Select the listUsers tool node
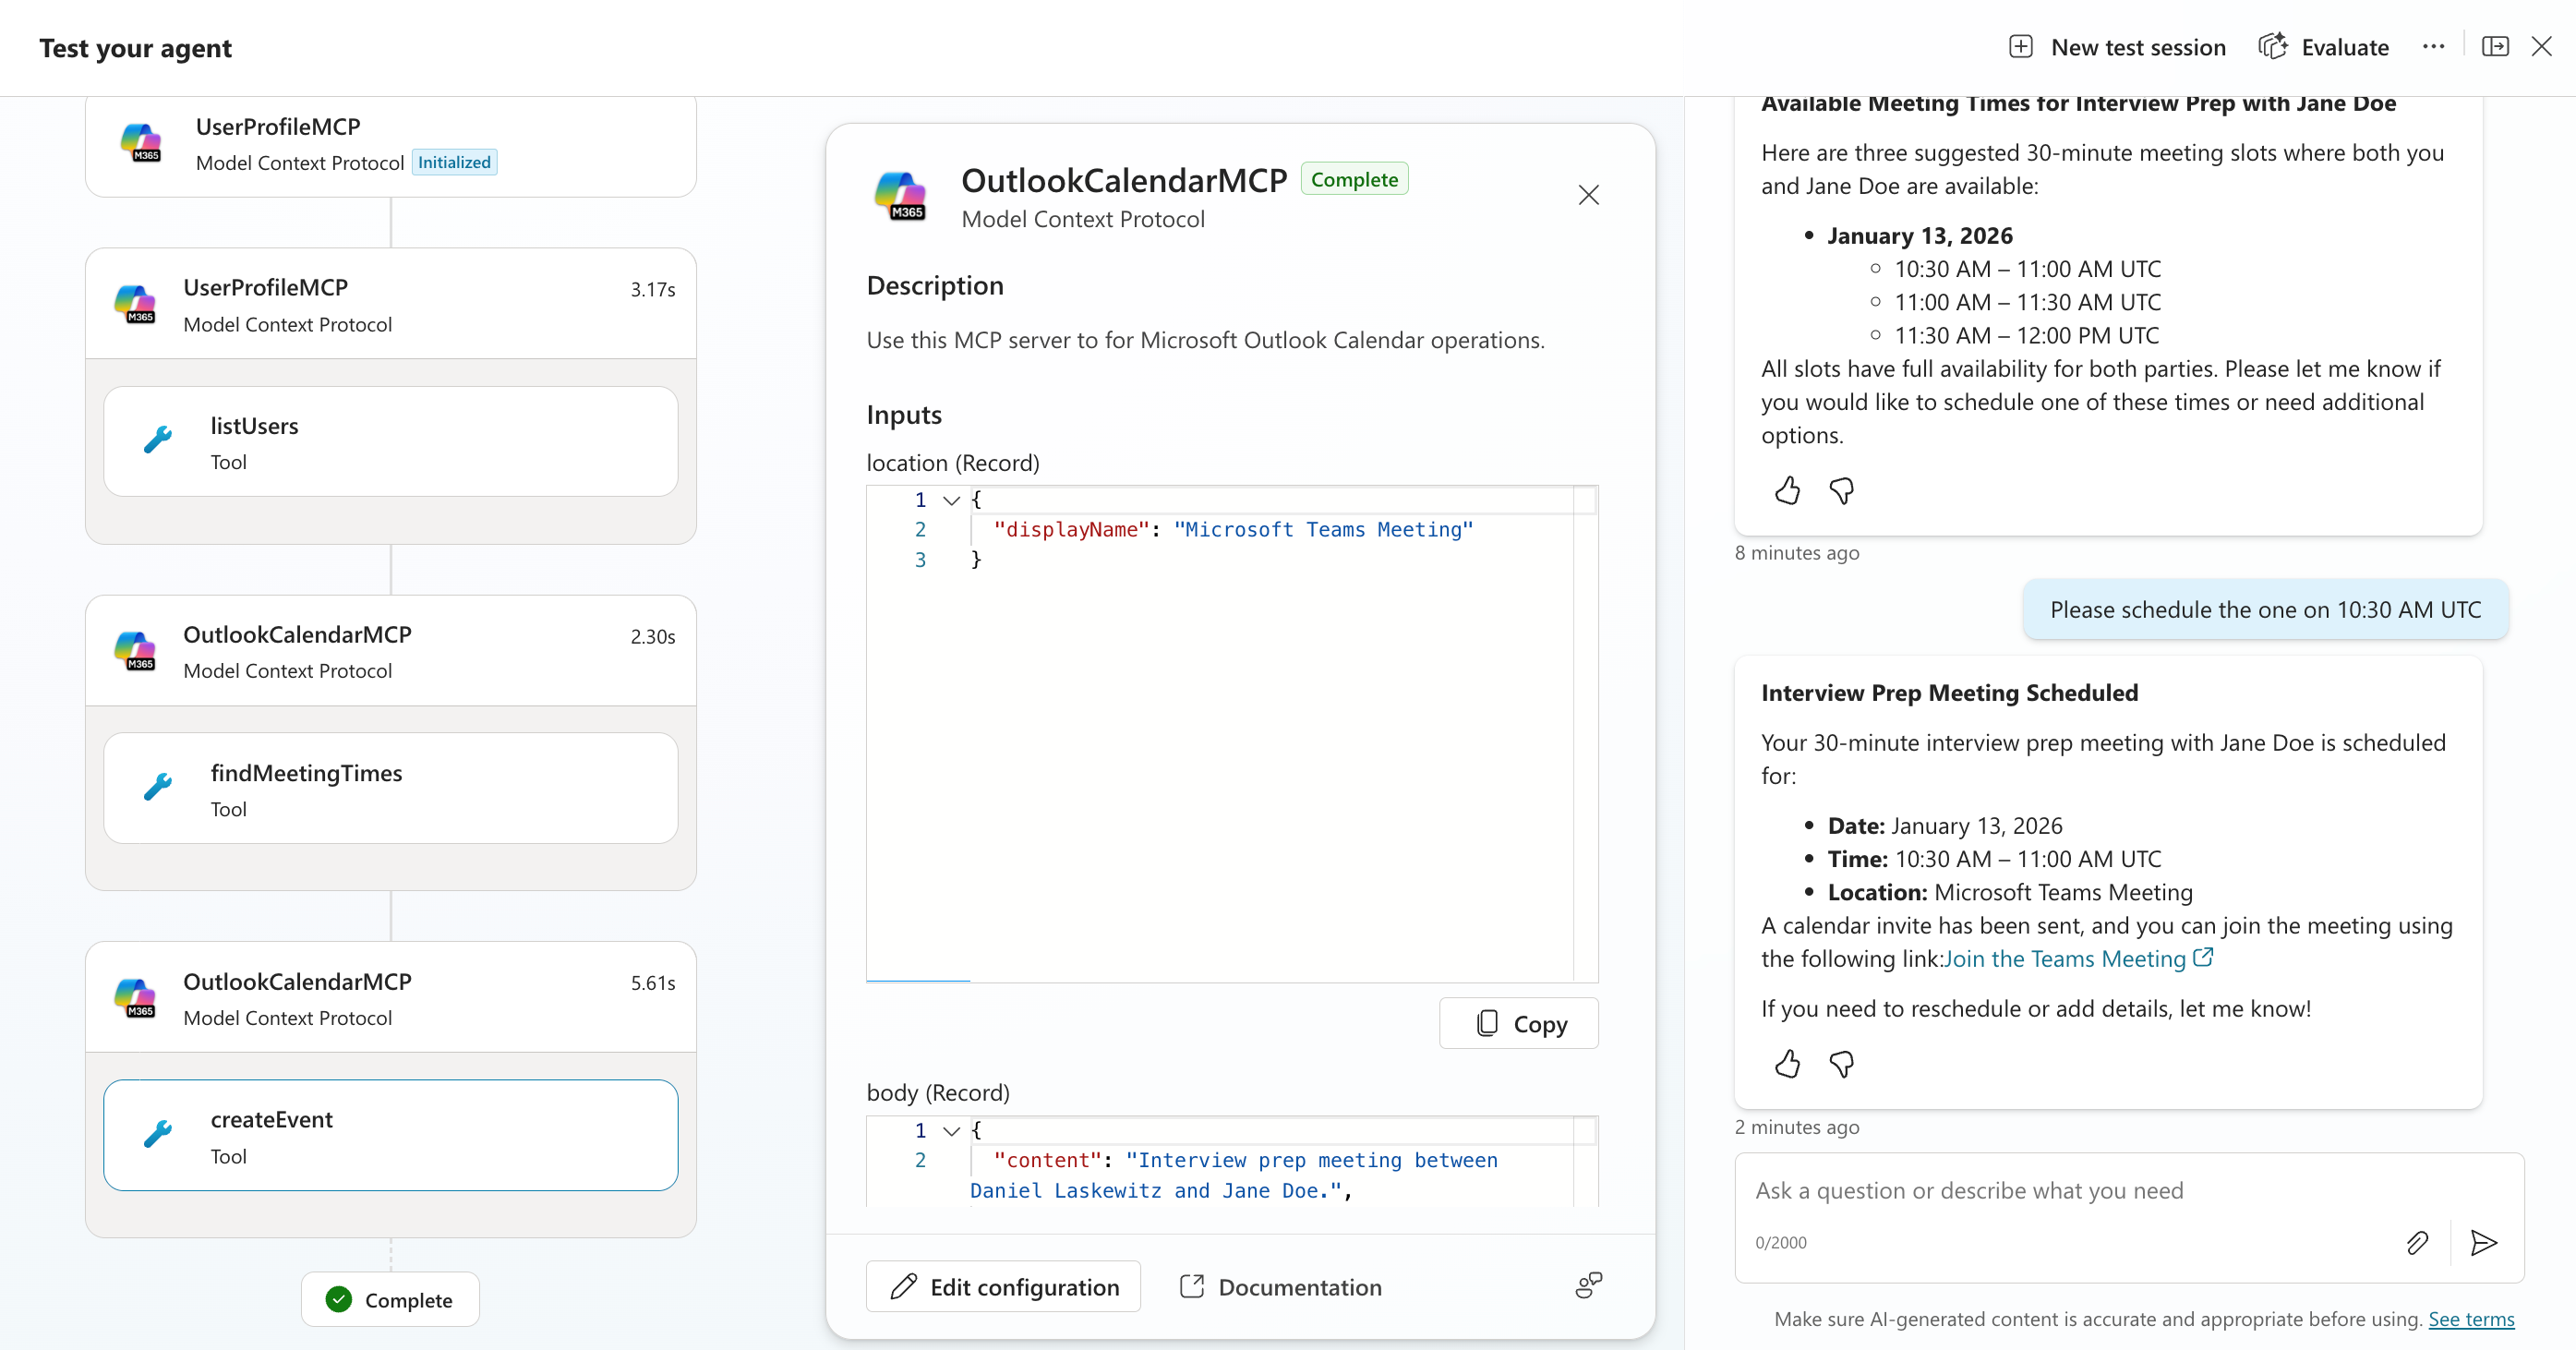Viewport: 2576px width, 1350px height. [x=390, y=441]
